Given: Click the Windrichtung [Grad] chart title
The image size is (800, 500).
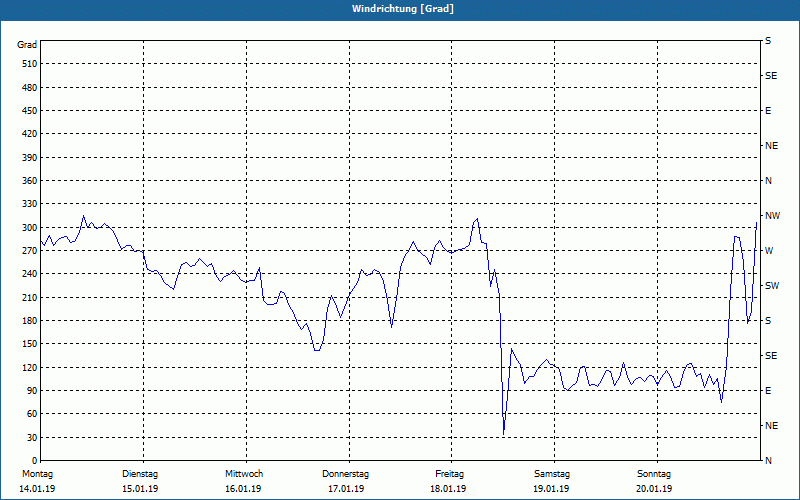Looking at the screenshot, I should (403, 9).
